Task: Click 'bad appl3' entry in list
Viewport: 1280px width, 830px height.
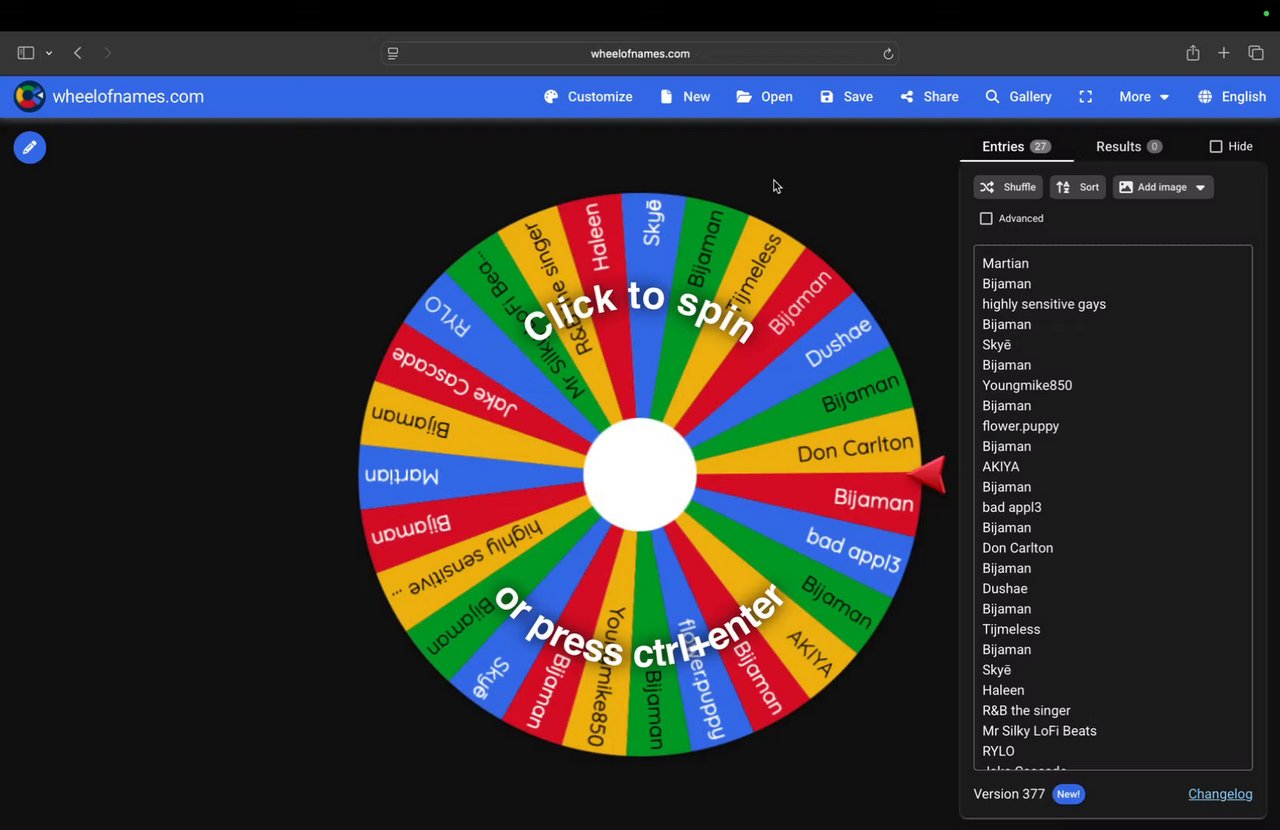Action: 1012,507
